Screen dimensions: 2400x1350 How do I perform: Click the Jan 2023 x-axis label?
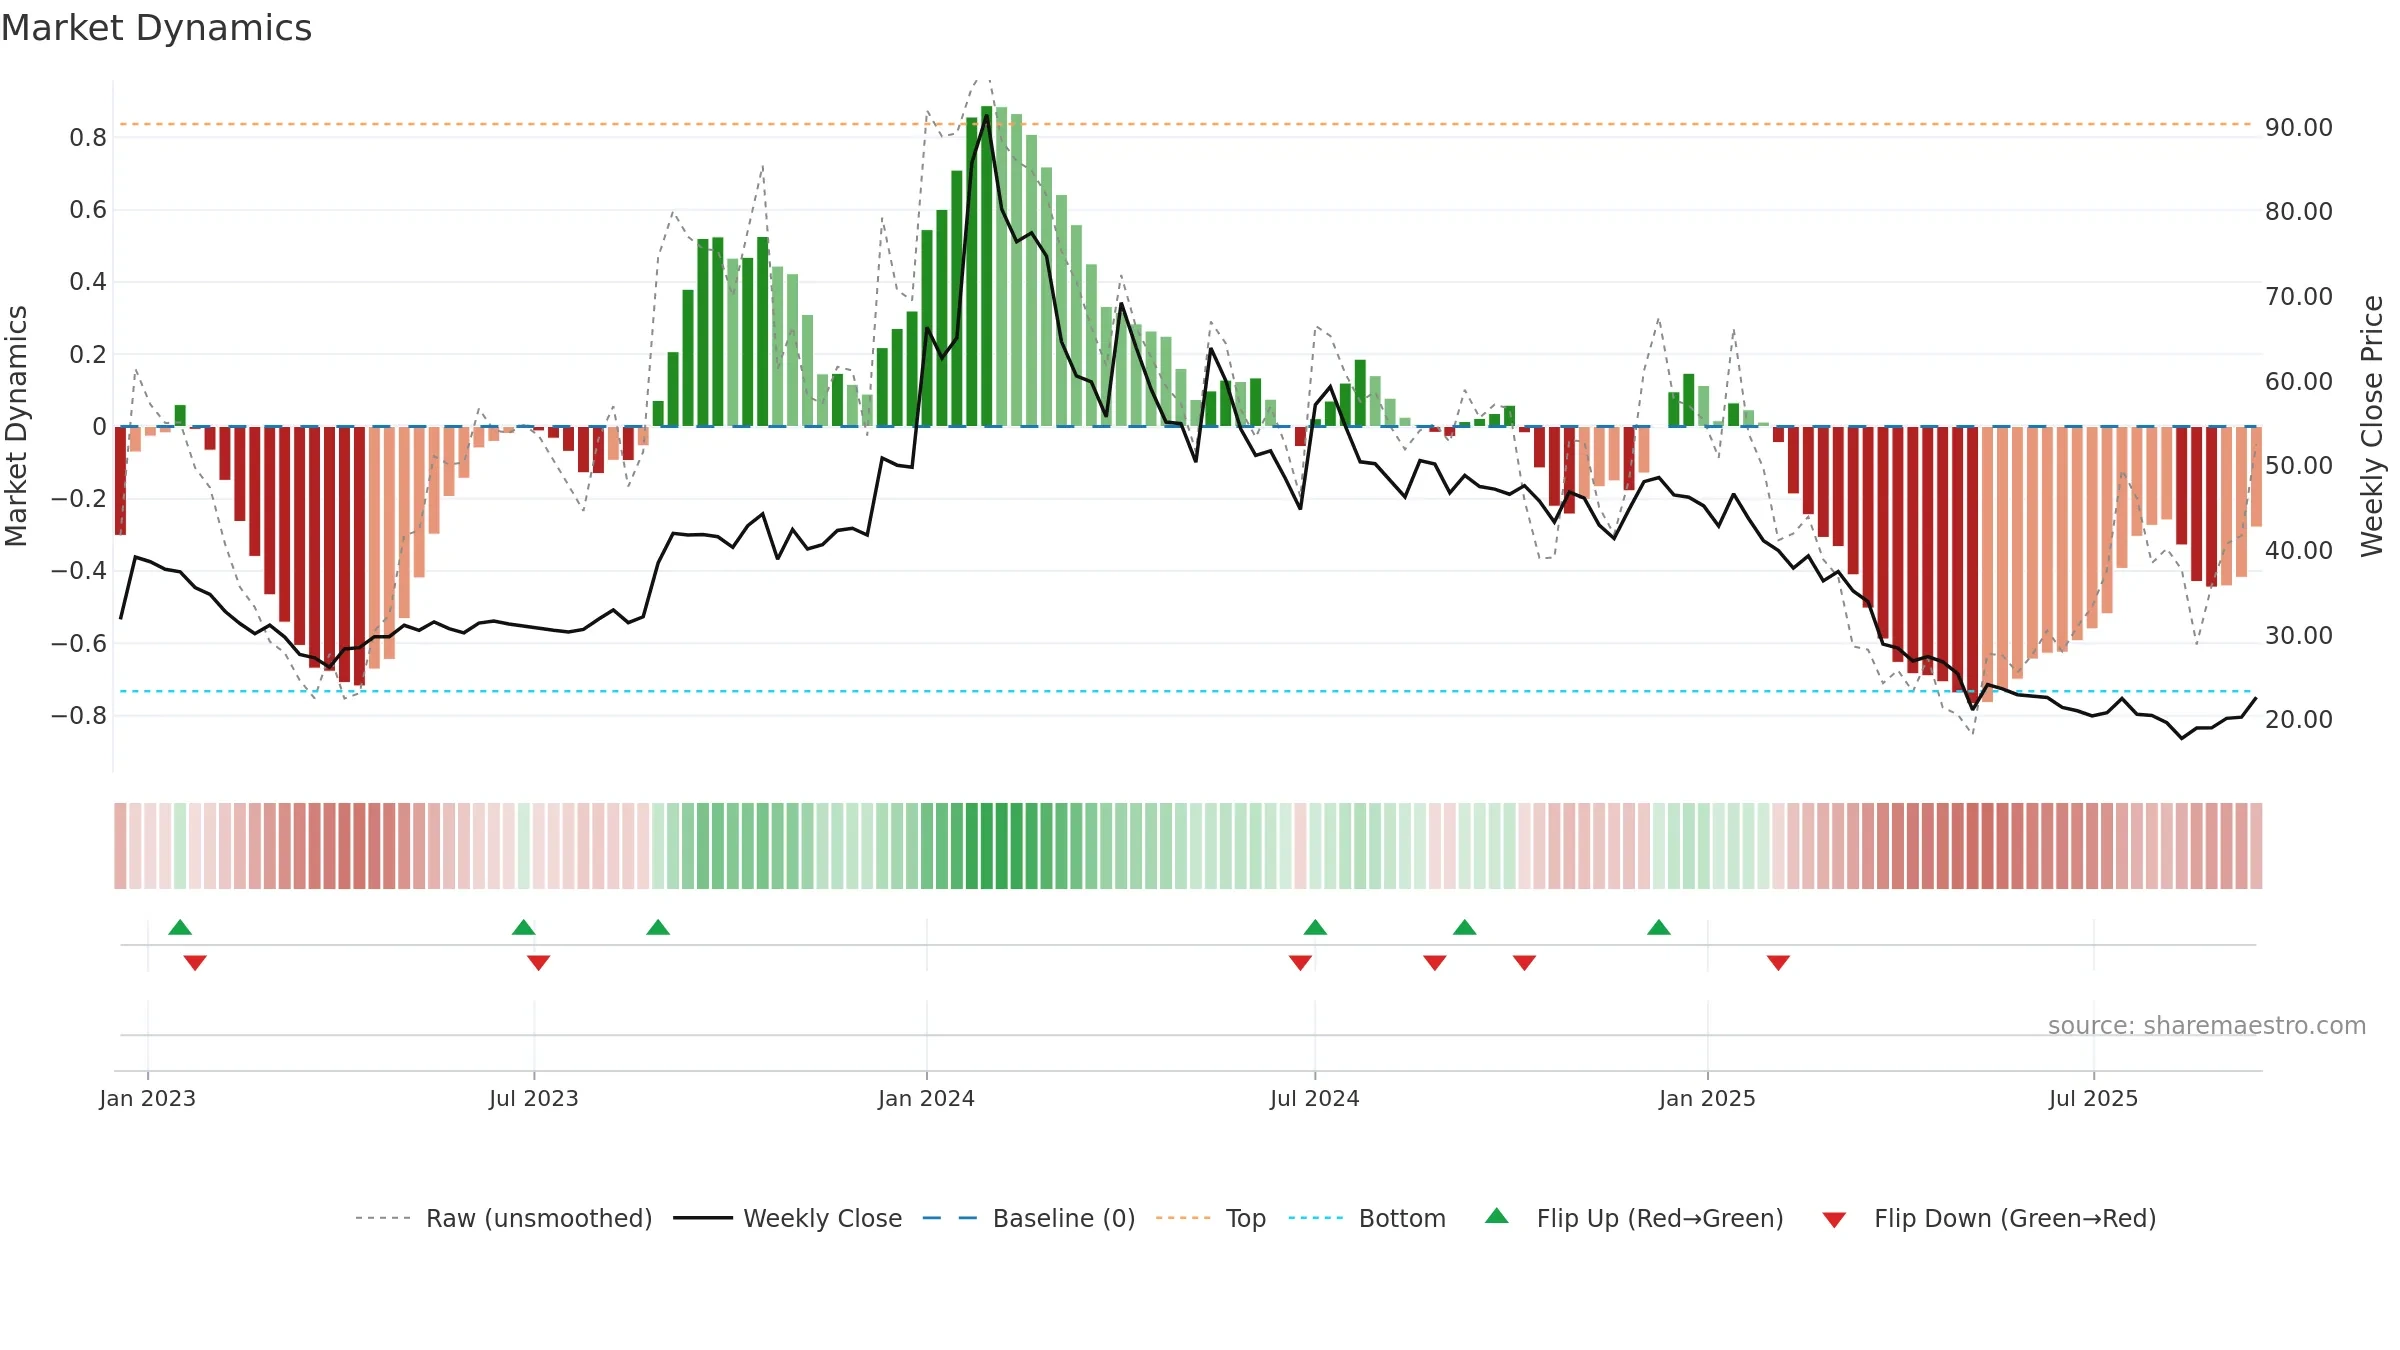[x=148, y=1098]
